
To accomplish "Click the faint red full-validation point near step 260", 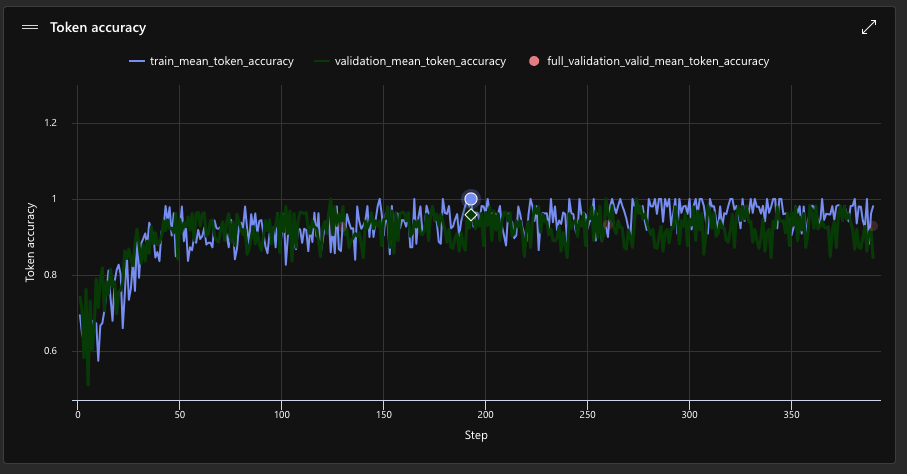I will click(x=607, y=225).
